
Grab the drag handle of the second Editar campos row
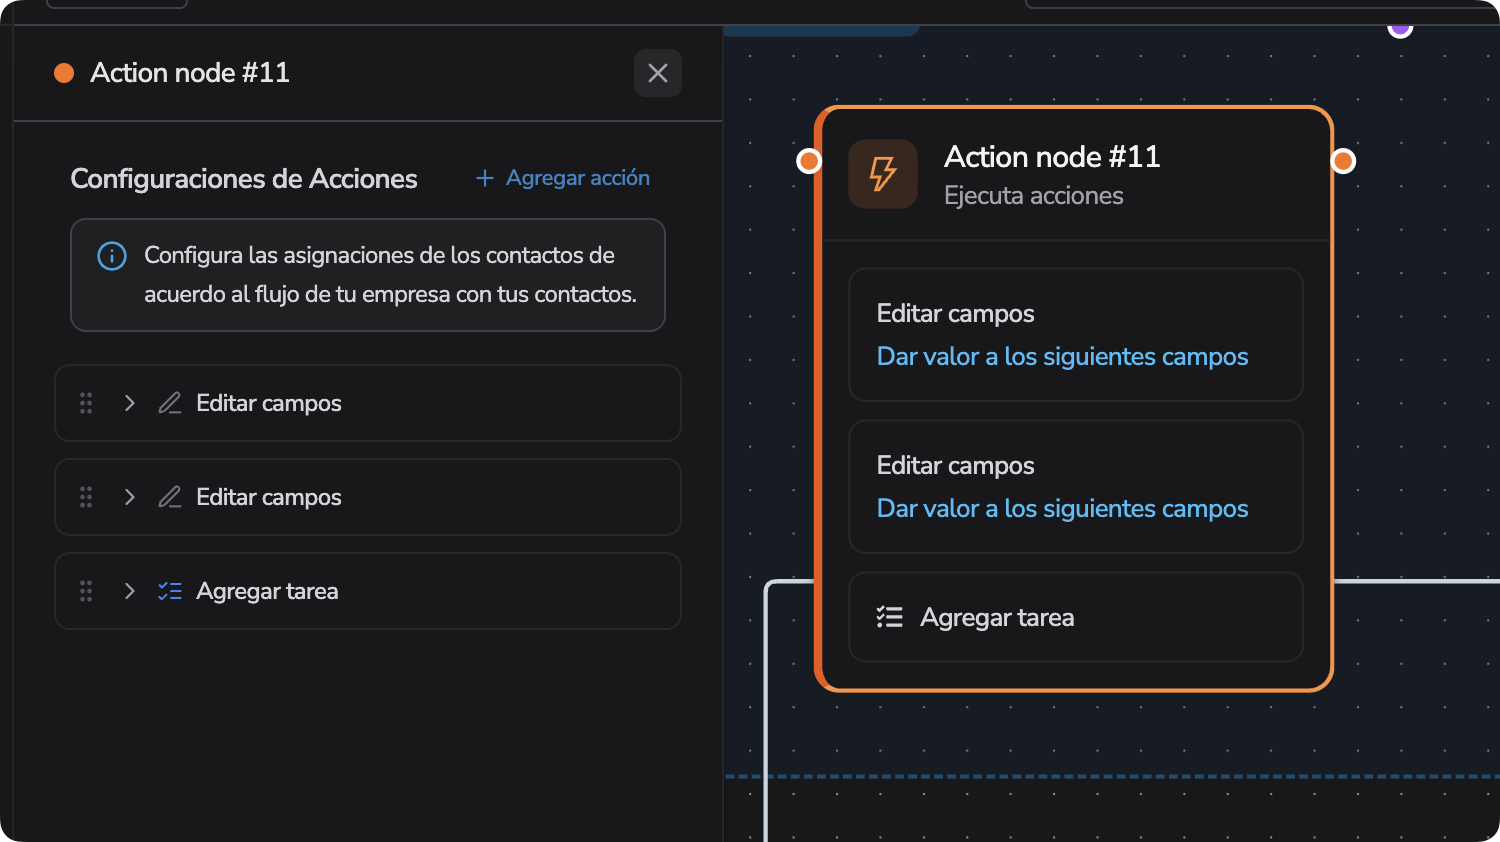pos(86,497)
